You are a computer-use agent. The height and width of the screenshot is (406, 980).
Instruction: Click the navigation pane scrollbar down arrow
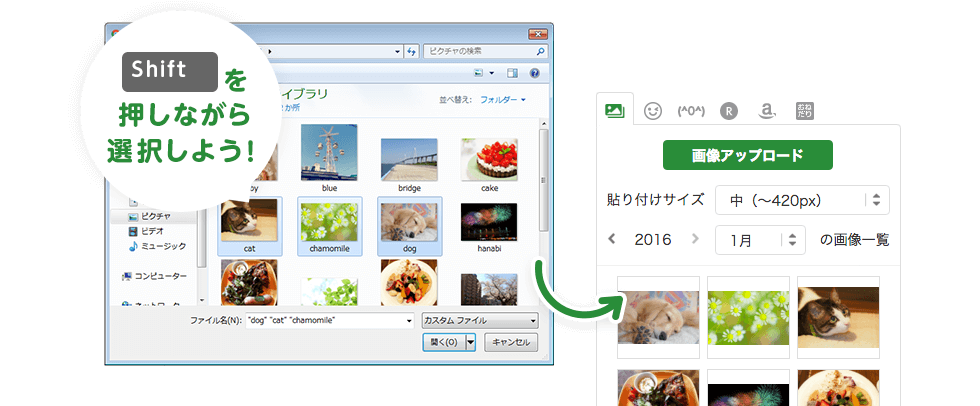(x=202, y=300)
